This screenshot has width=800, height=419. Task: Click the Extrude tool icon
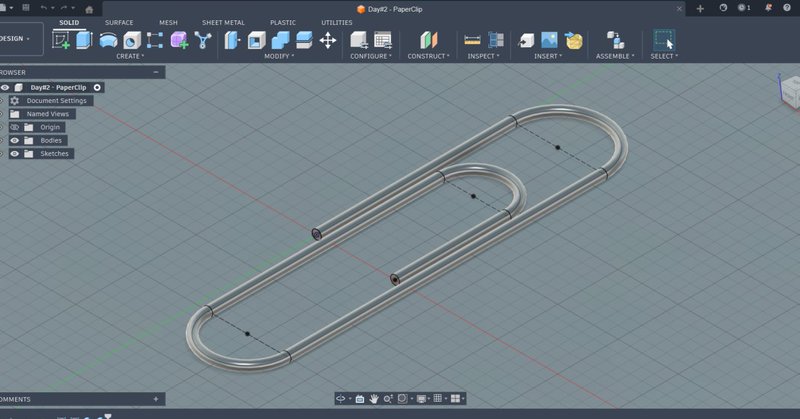(84, 40)
